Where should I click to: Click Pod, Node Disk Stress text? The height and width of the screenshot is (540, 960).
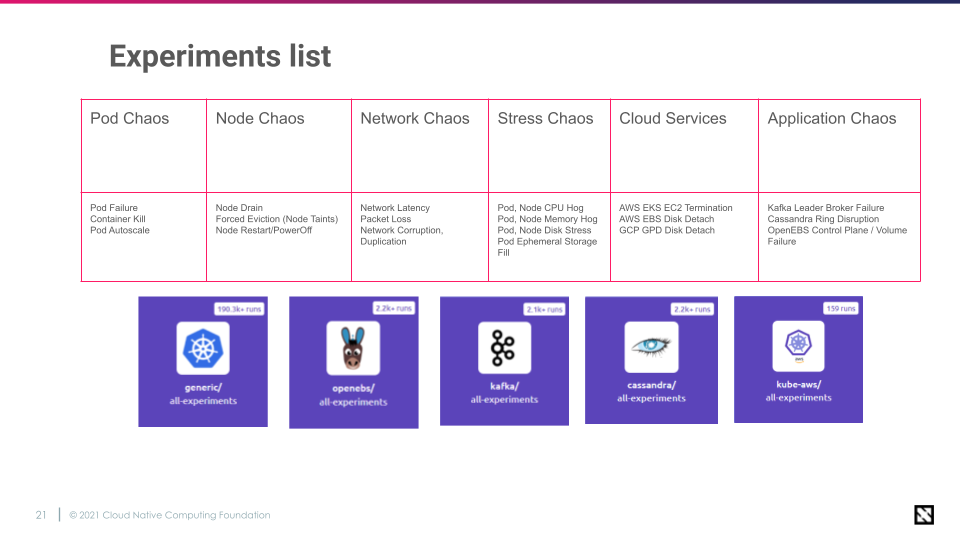pyautogui.click(x=544, y=230)
